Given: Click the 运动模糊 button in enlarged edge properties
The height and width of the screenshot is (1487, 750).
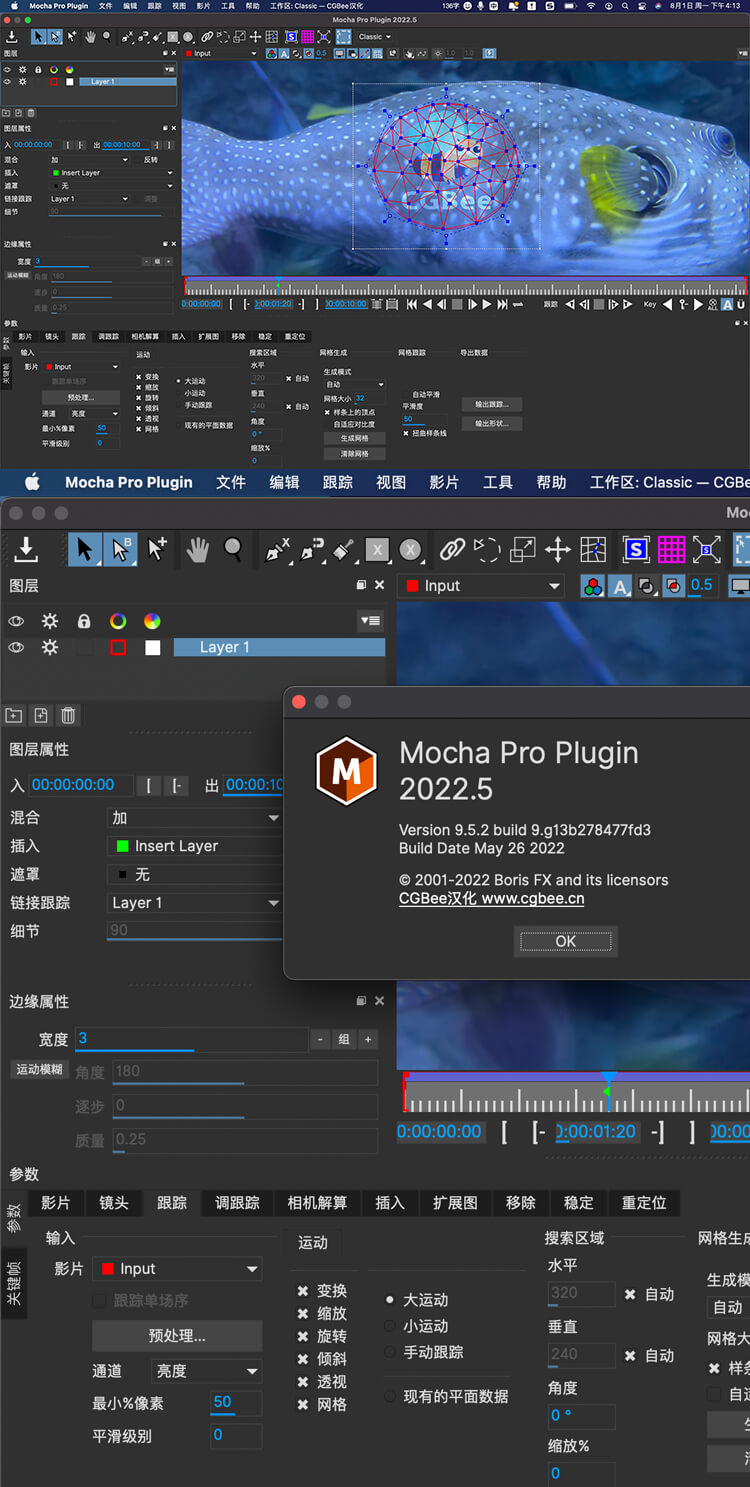Looking at the screenshot, I should tap(39, 1069).
